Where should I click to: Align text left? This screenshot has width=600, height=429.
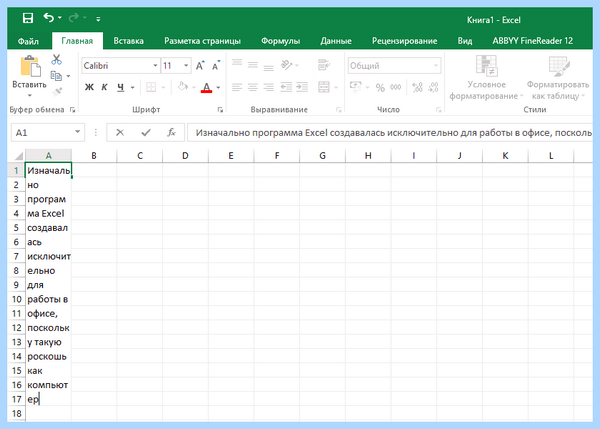point(237,87)
